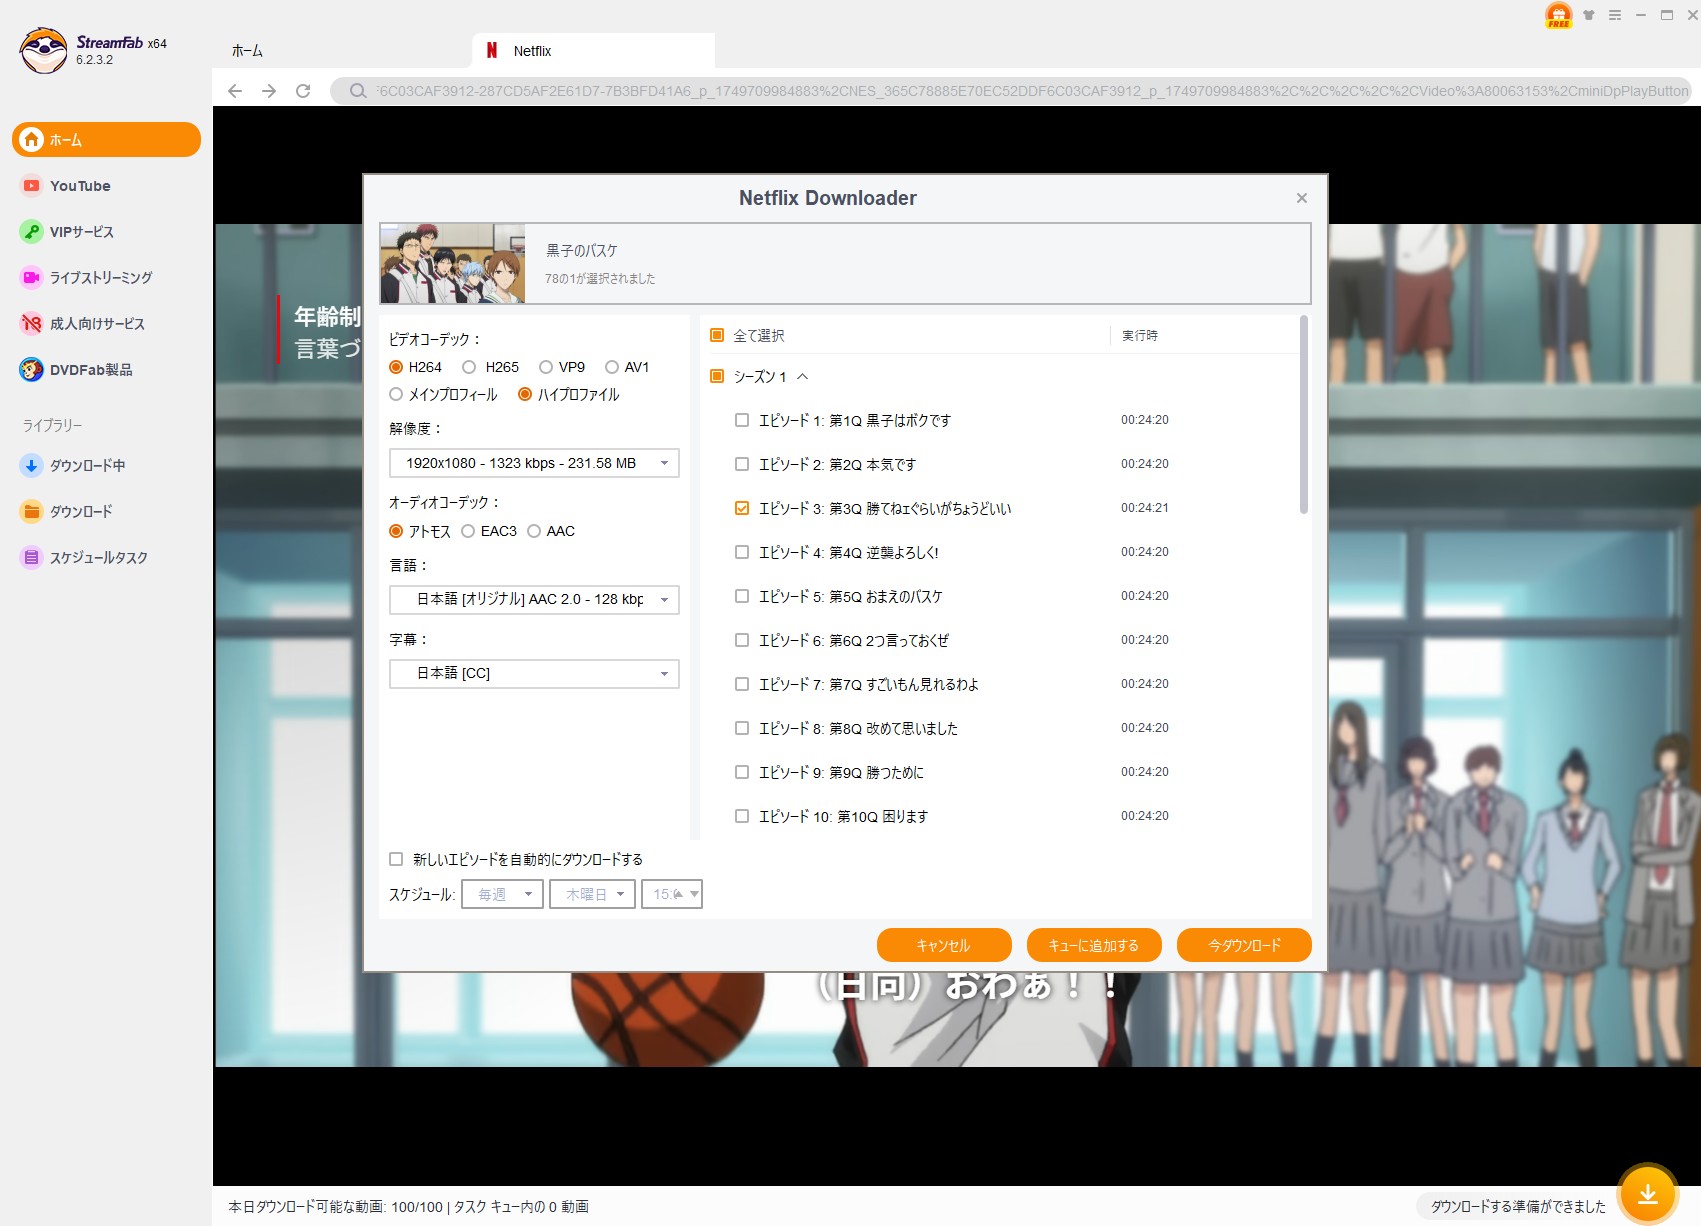Image resolution: width=1701 pixels, height=1226 pixels.
Task: Click 今ダウンロード button
Action: pyautogui.click(x=1244, y=945)
